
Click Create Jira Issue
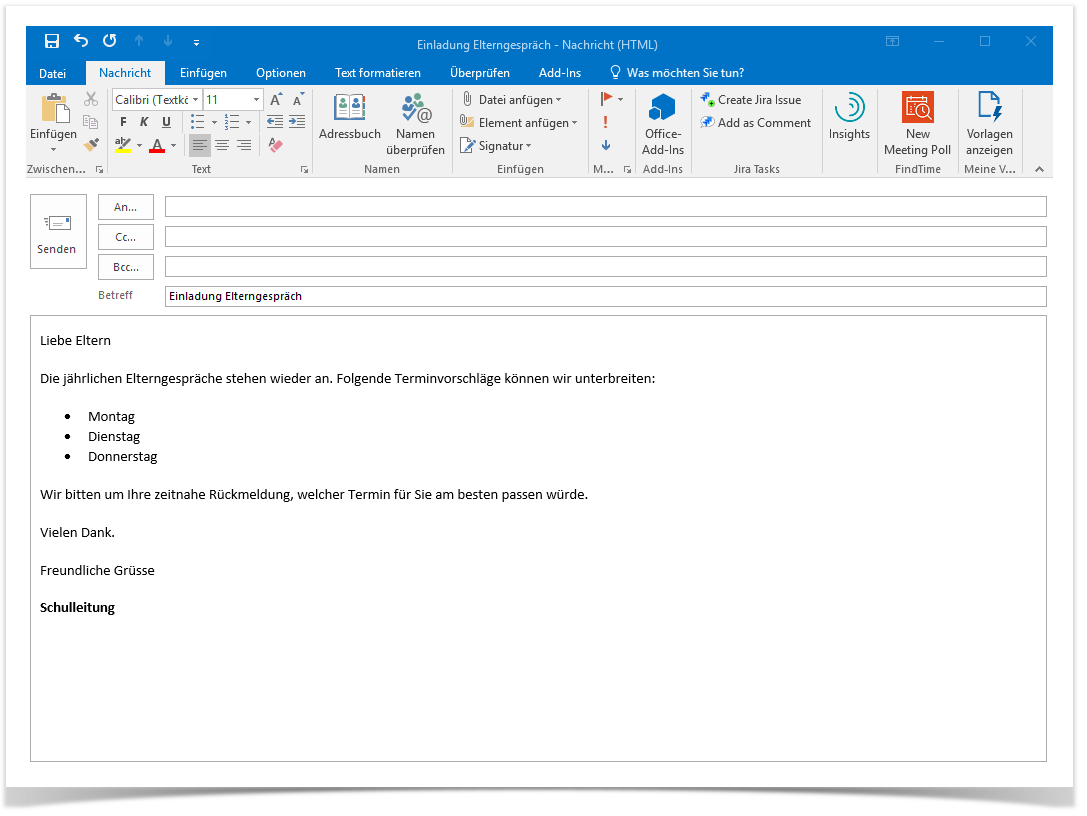(751, 100)
